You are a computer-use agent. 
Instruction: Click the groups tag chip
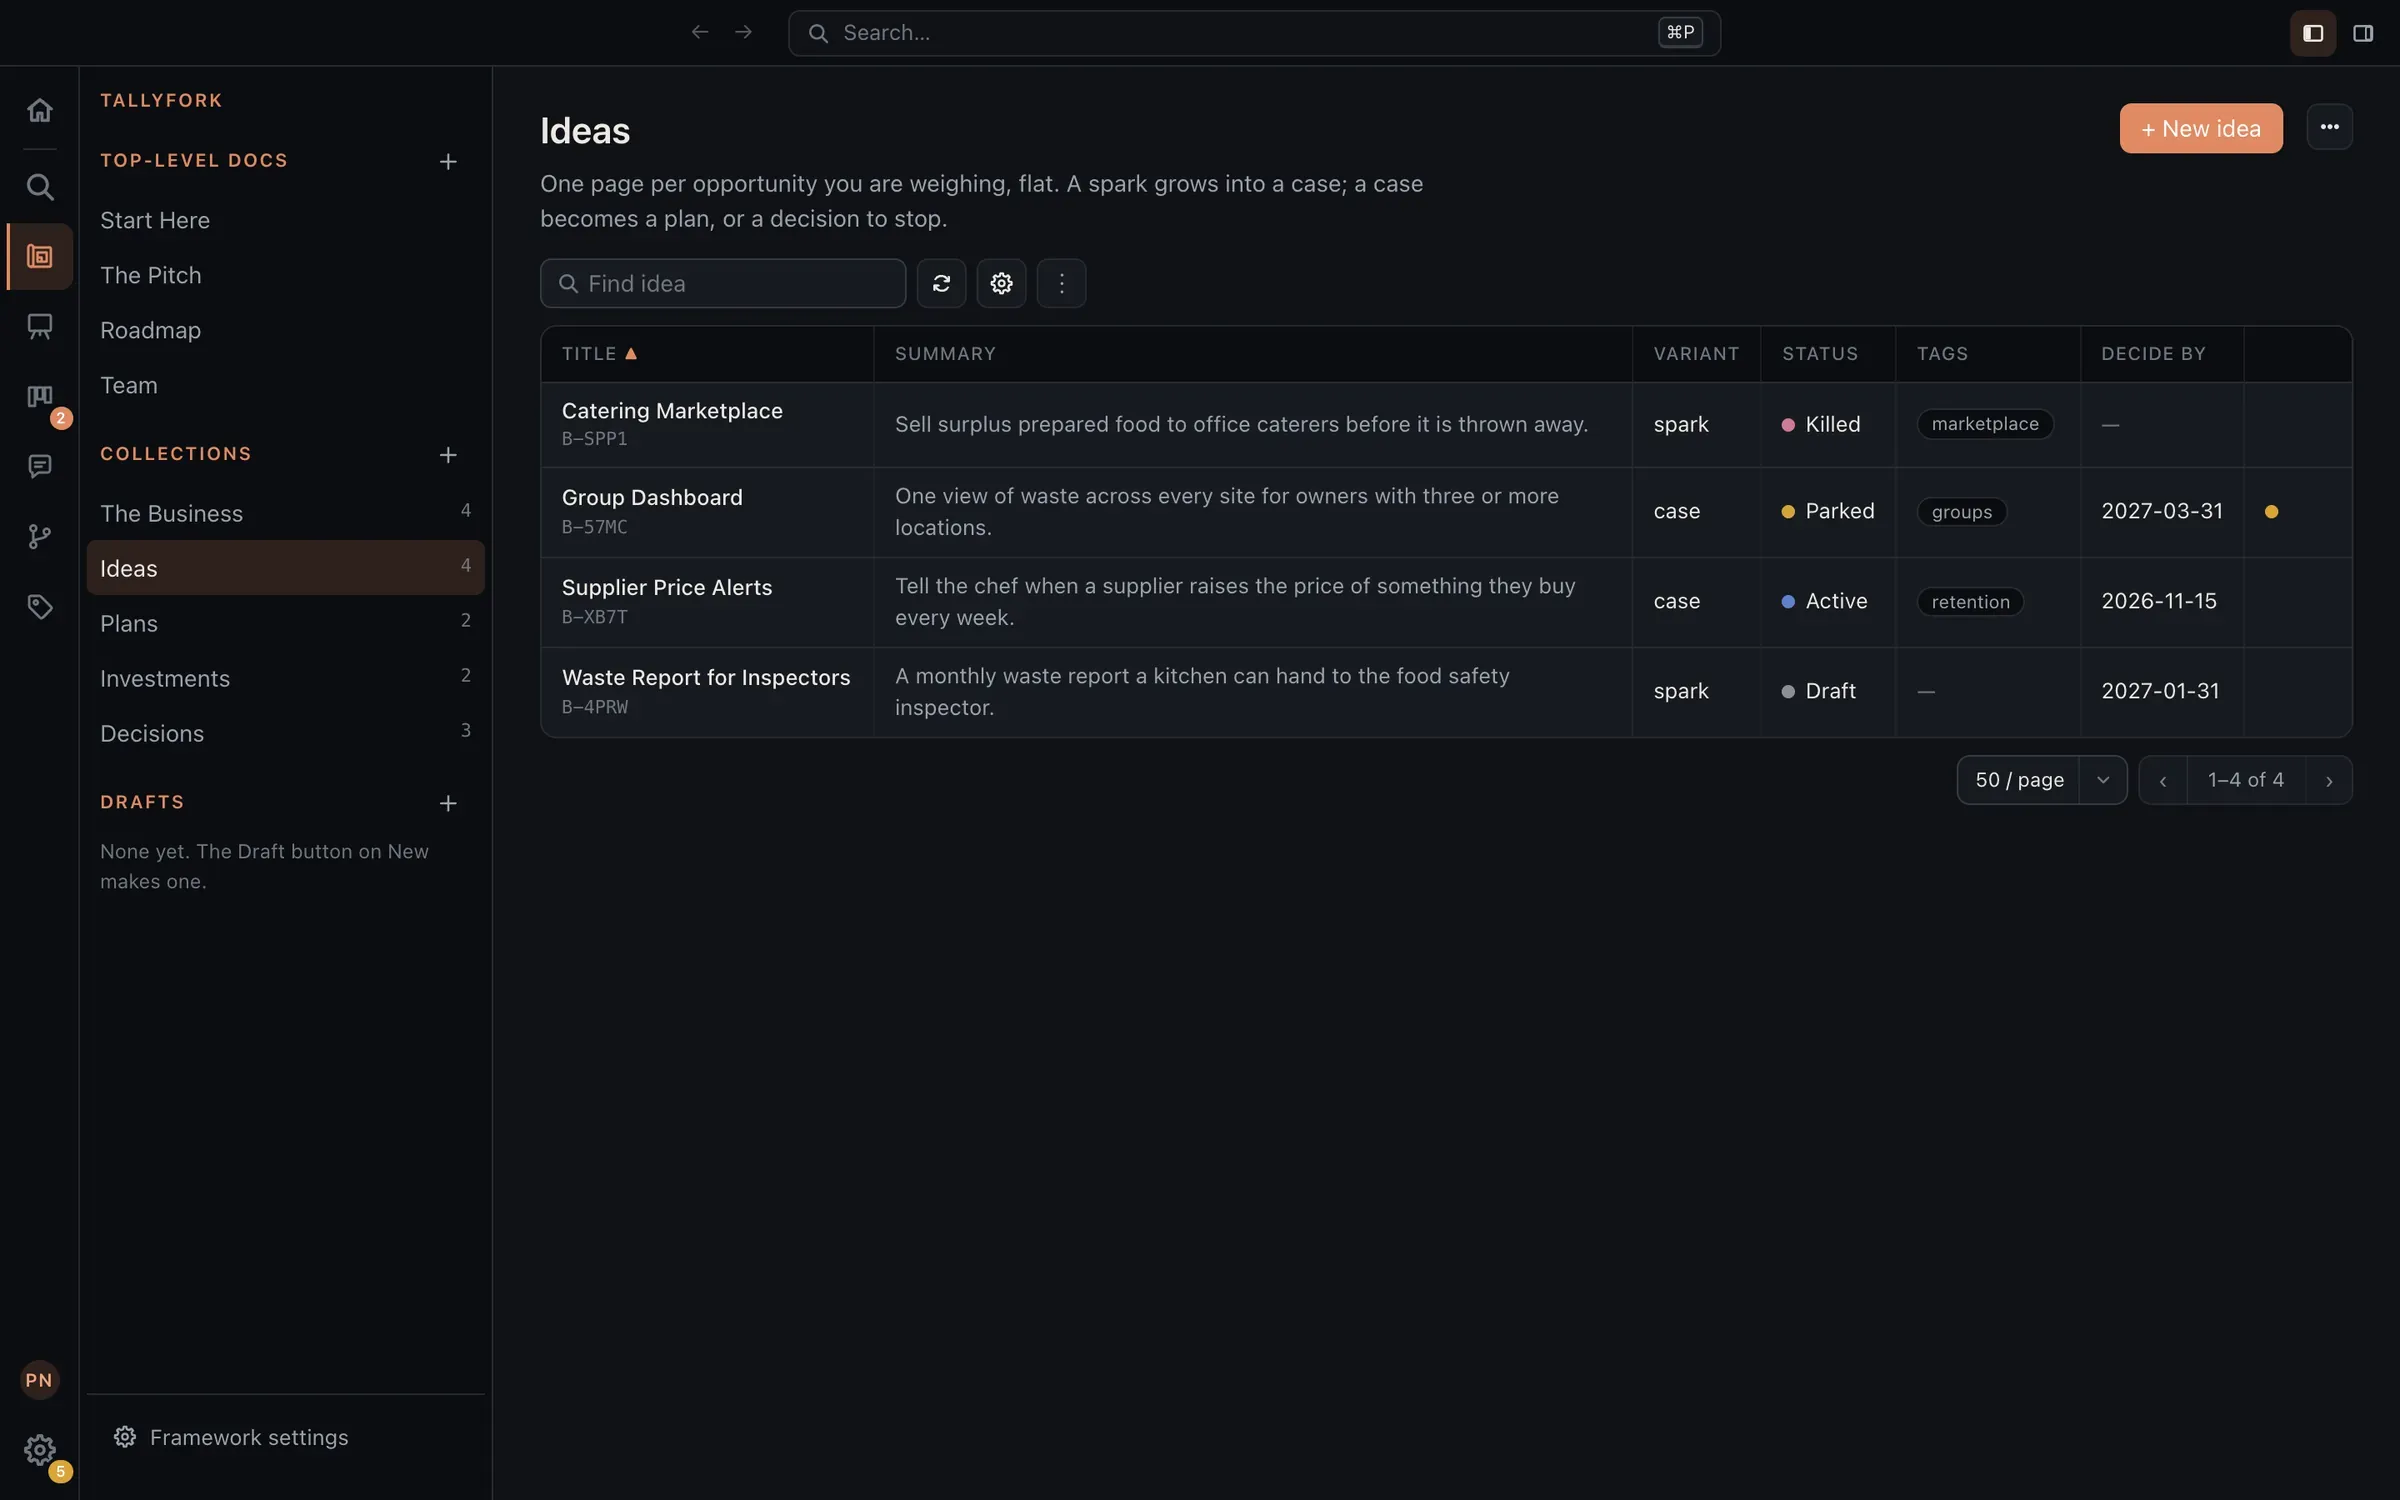1962,512
